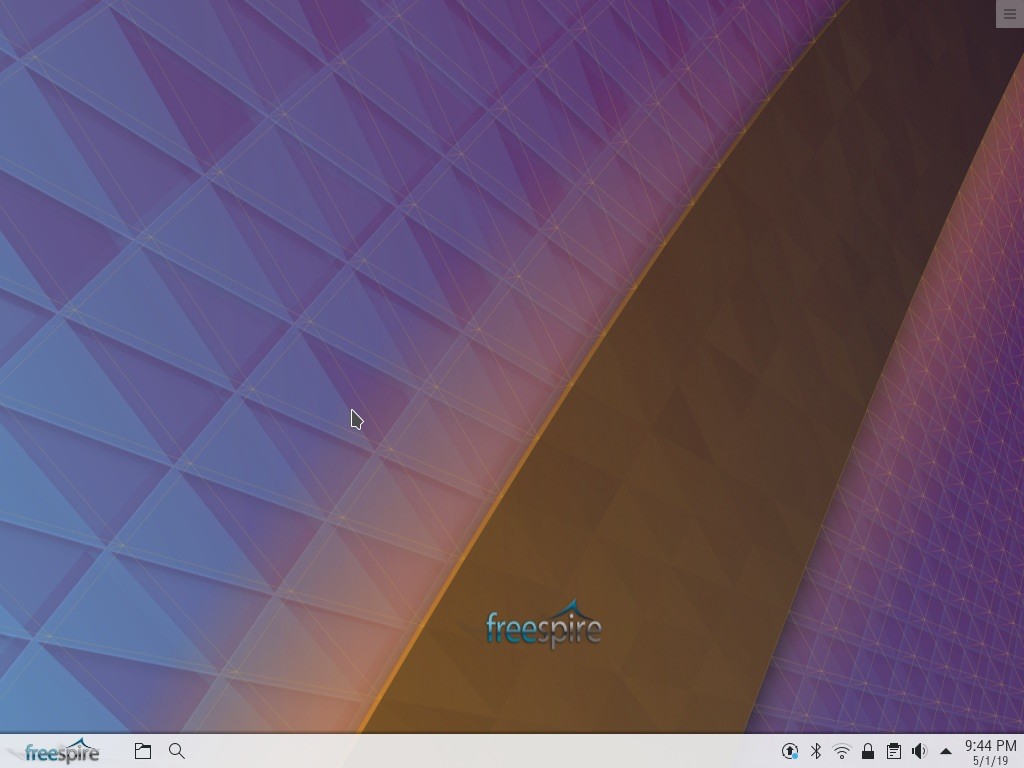Open the desktop toolbox in the top-right corner

[x=1009, y=13]
